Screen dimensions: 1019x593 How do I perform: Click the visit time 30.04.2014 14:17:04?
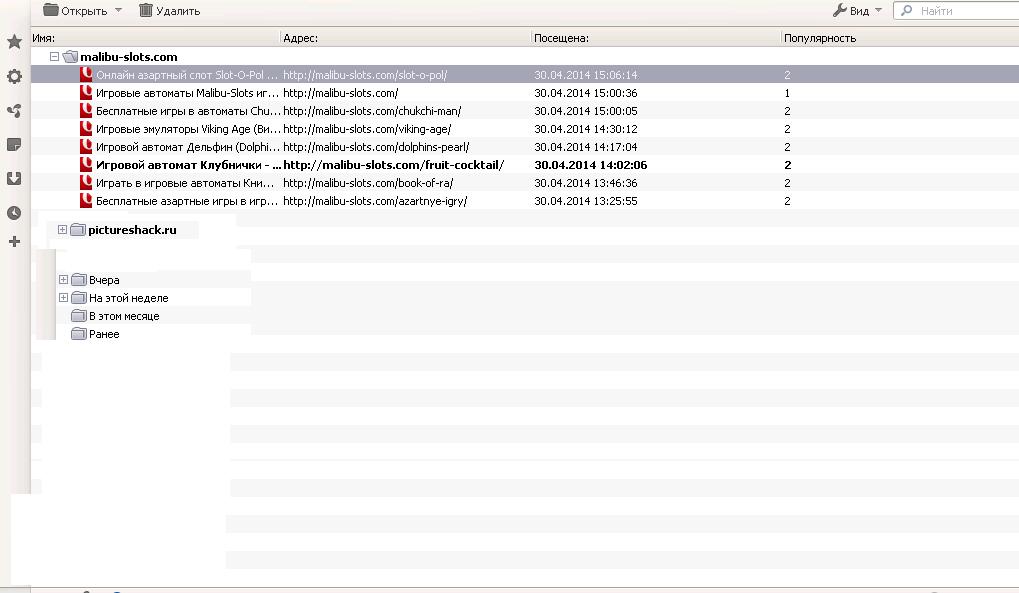tap(586, 147)
